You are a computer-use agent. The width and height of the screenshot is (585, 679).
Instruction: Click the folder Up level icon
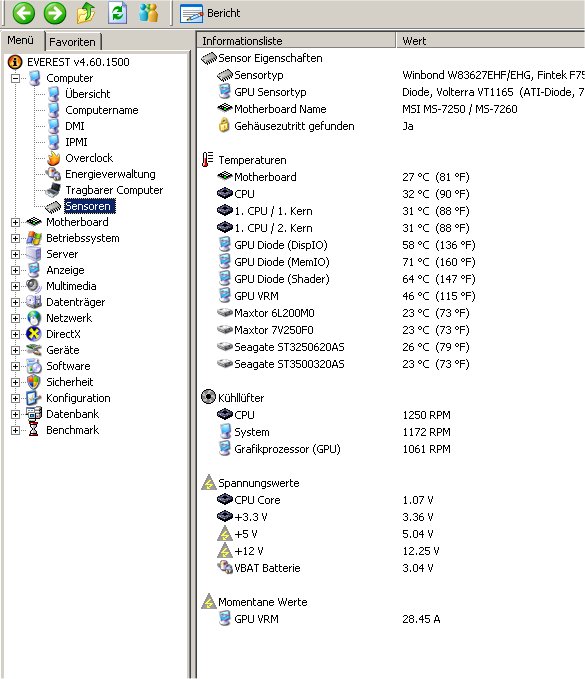(86, 13)
